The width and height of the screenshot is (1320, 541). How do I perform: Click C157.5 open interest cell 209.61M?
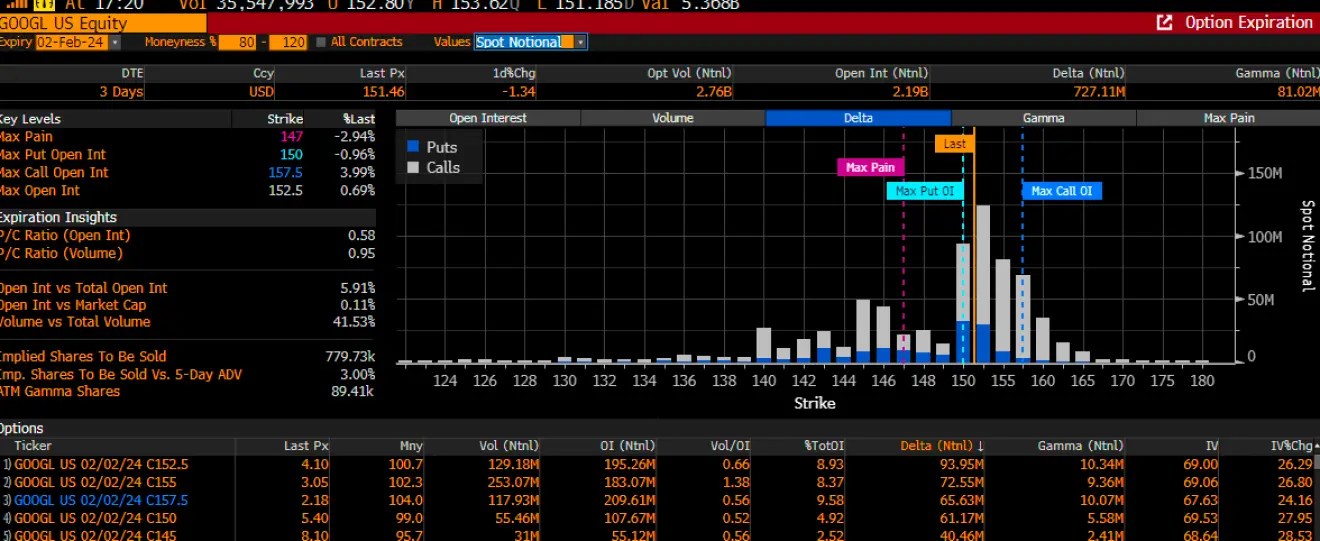pyautogui.click(x=629, y=500)
